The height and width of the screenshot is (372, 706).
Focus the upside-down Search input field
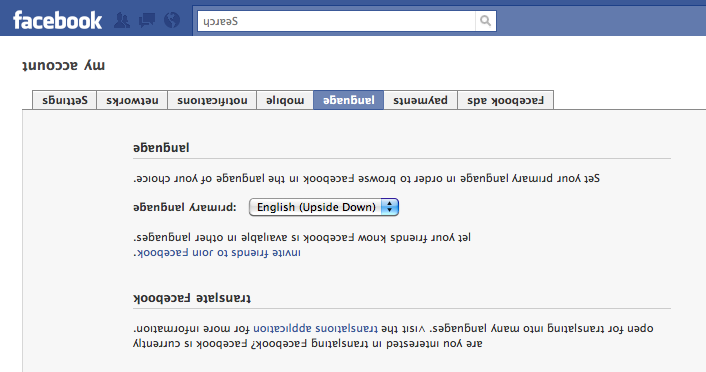(x=336, y=21)
